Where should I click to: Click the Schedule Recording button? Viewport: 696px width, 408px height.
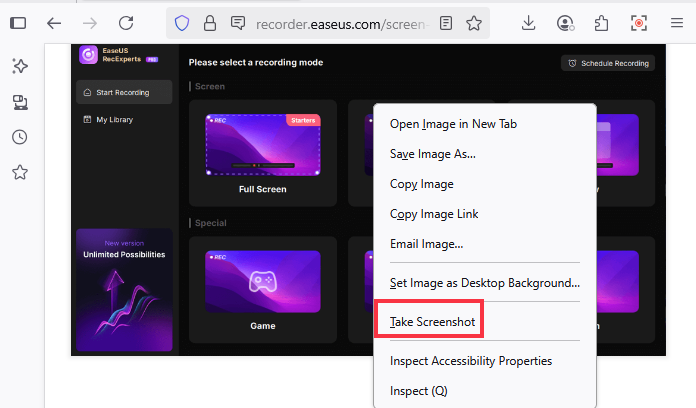point(608,63)
